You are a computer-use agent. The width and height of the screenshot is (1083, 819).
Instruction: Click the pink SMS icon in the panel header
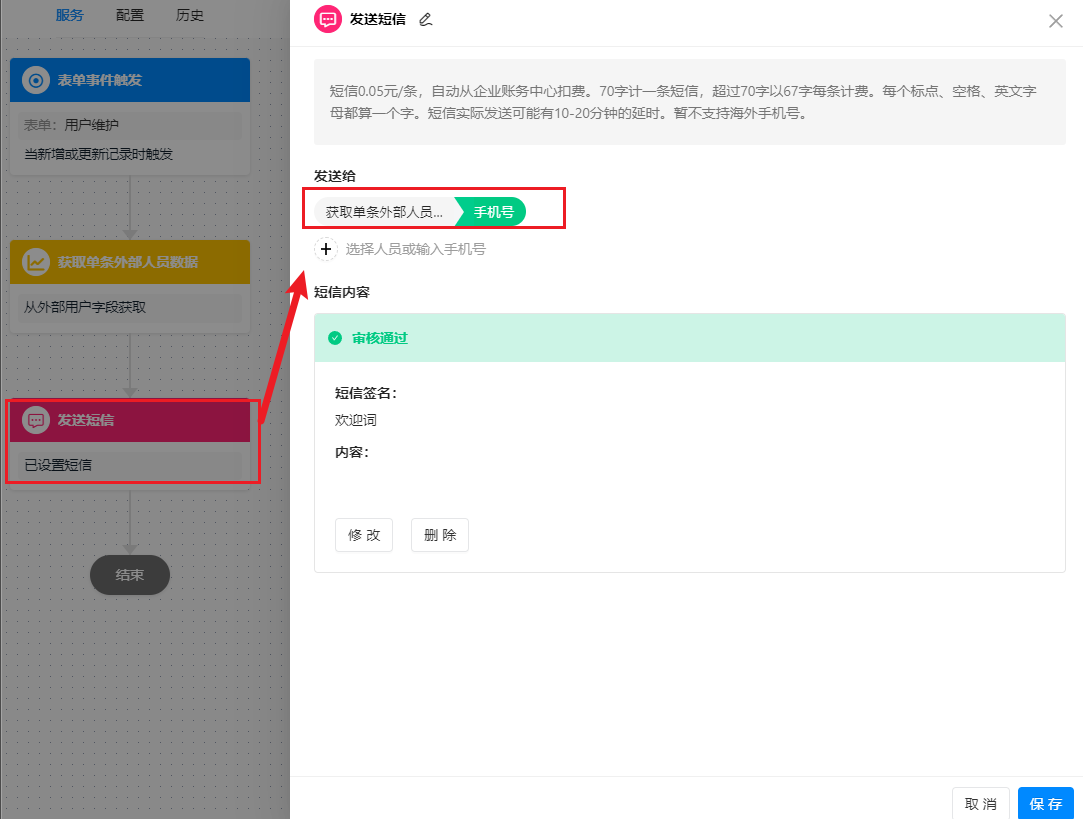(327, 19)
